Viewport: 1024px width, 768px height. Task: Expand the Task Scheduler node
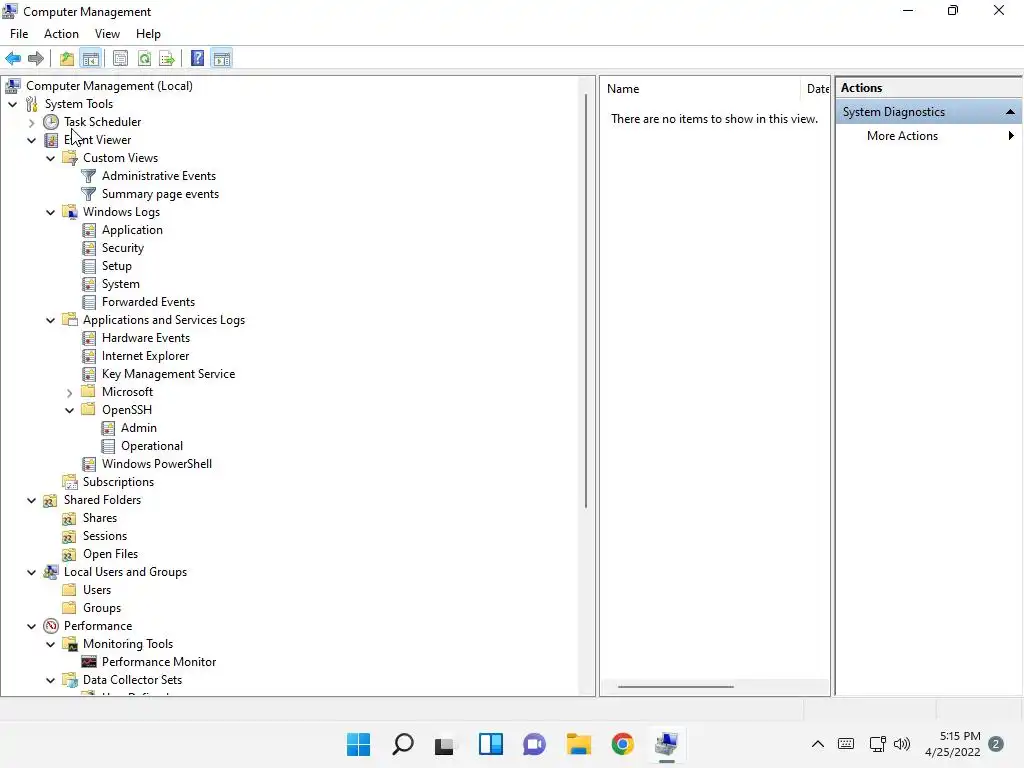[31, 122]
